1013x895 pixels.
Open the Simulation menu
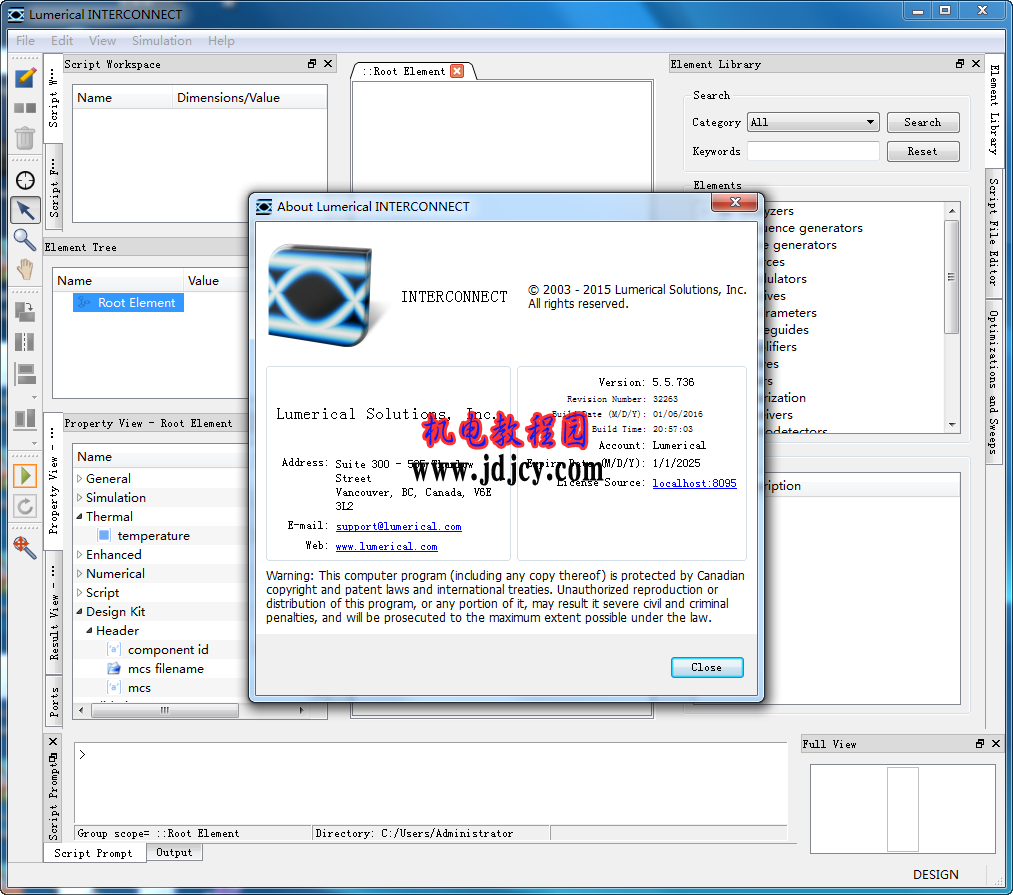pos(162,41)
